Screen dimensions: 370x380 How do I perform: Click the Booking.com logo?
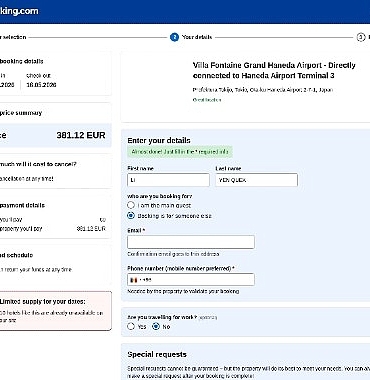(x=19, y=11)
